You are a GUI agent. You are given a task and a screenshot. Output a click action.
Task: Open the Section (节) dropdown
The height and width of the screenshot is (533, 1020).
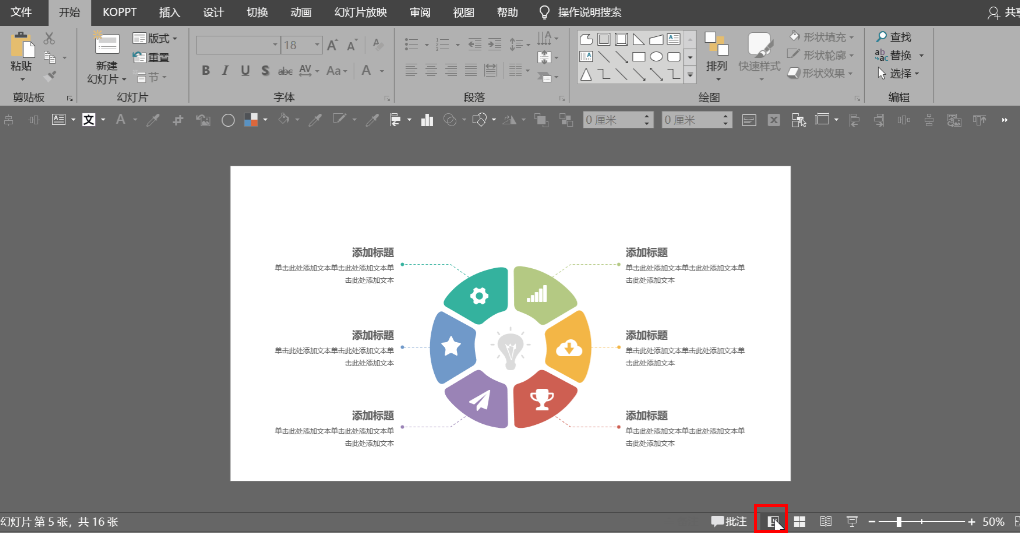(x=152, y=77)
